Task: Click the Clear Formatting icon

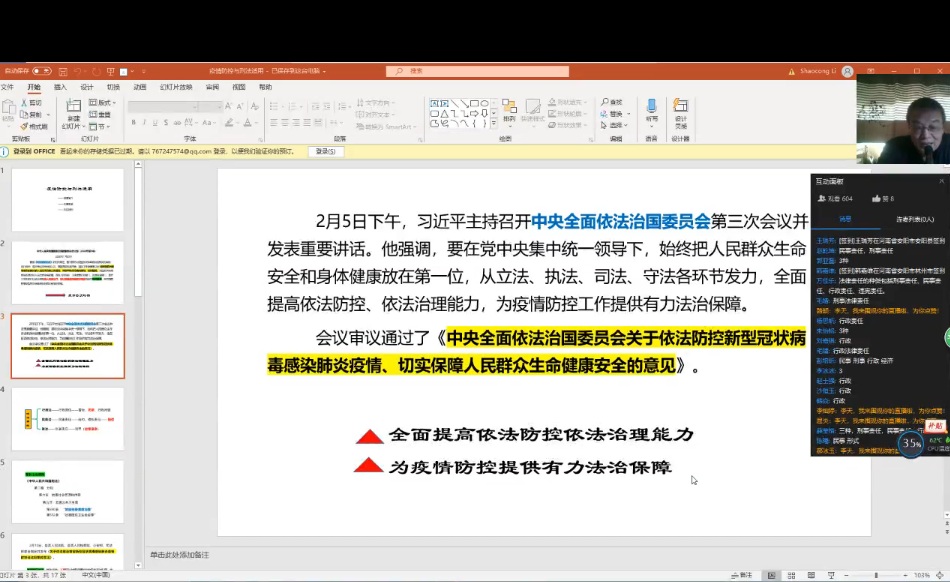Action: click(255, 107)
